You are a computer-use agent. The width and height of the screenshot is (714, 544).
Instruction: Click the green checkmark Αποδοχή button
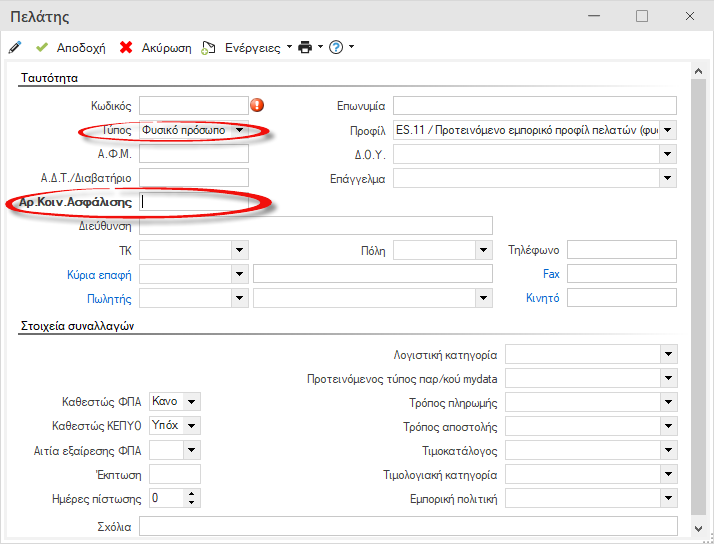(x=70, y=47)
